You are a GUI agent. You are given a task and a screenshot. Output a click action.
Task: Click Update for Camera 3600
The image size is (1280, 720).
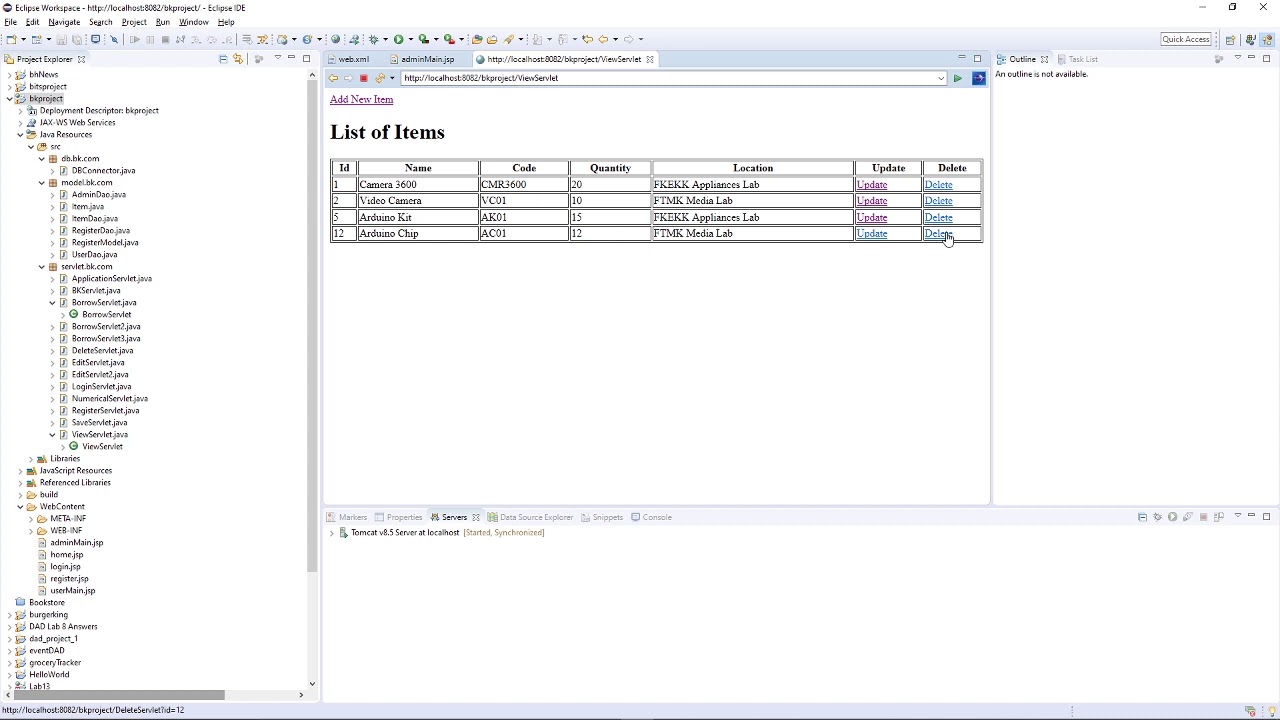(872, 185)
